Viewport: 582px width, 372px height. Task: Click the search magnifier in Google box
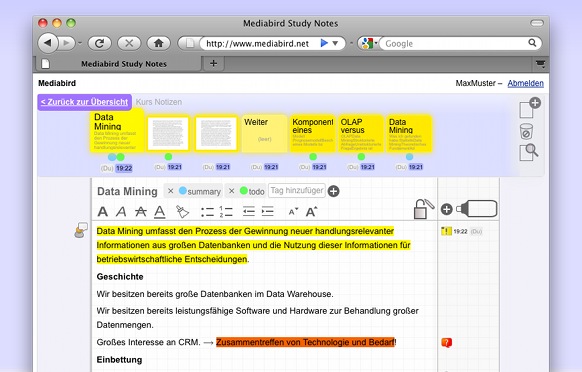coord(532,43)
